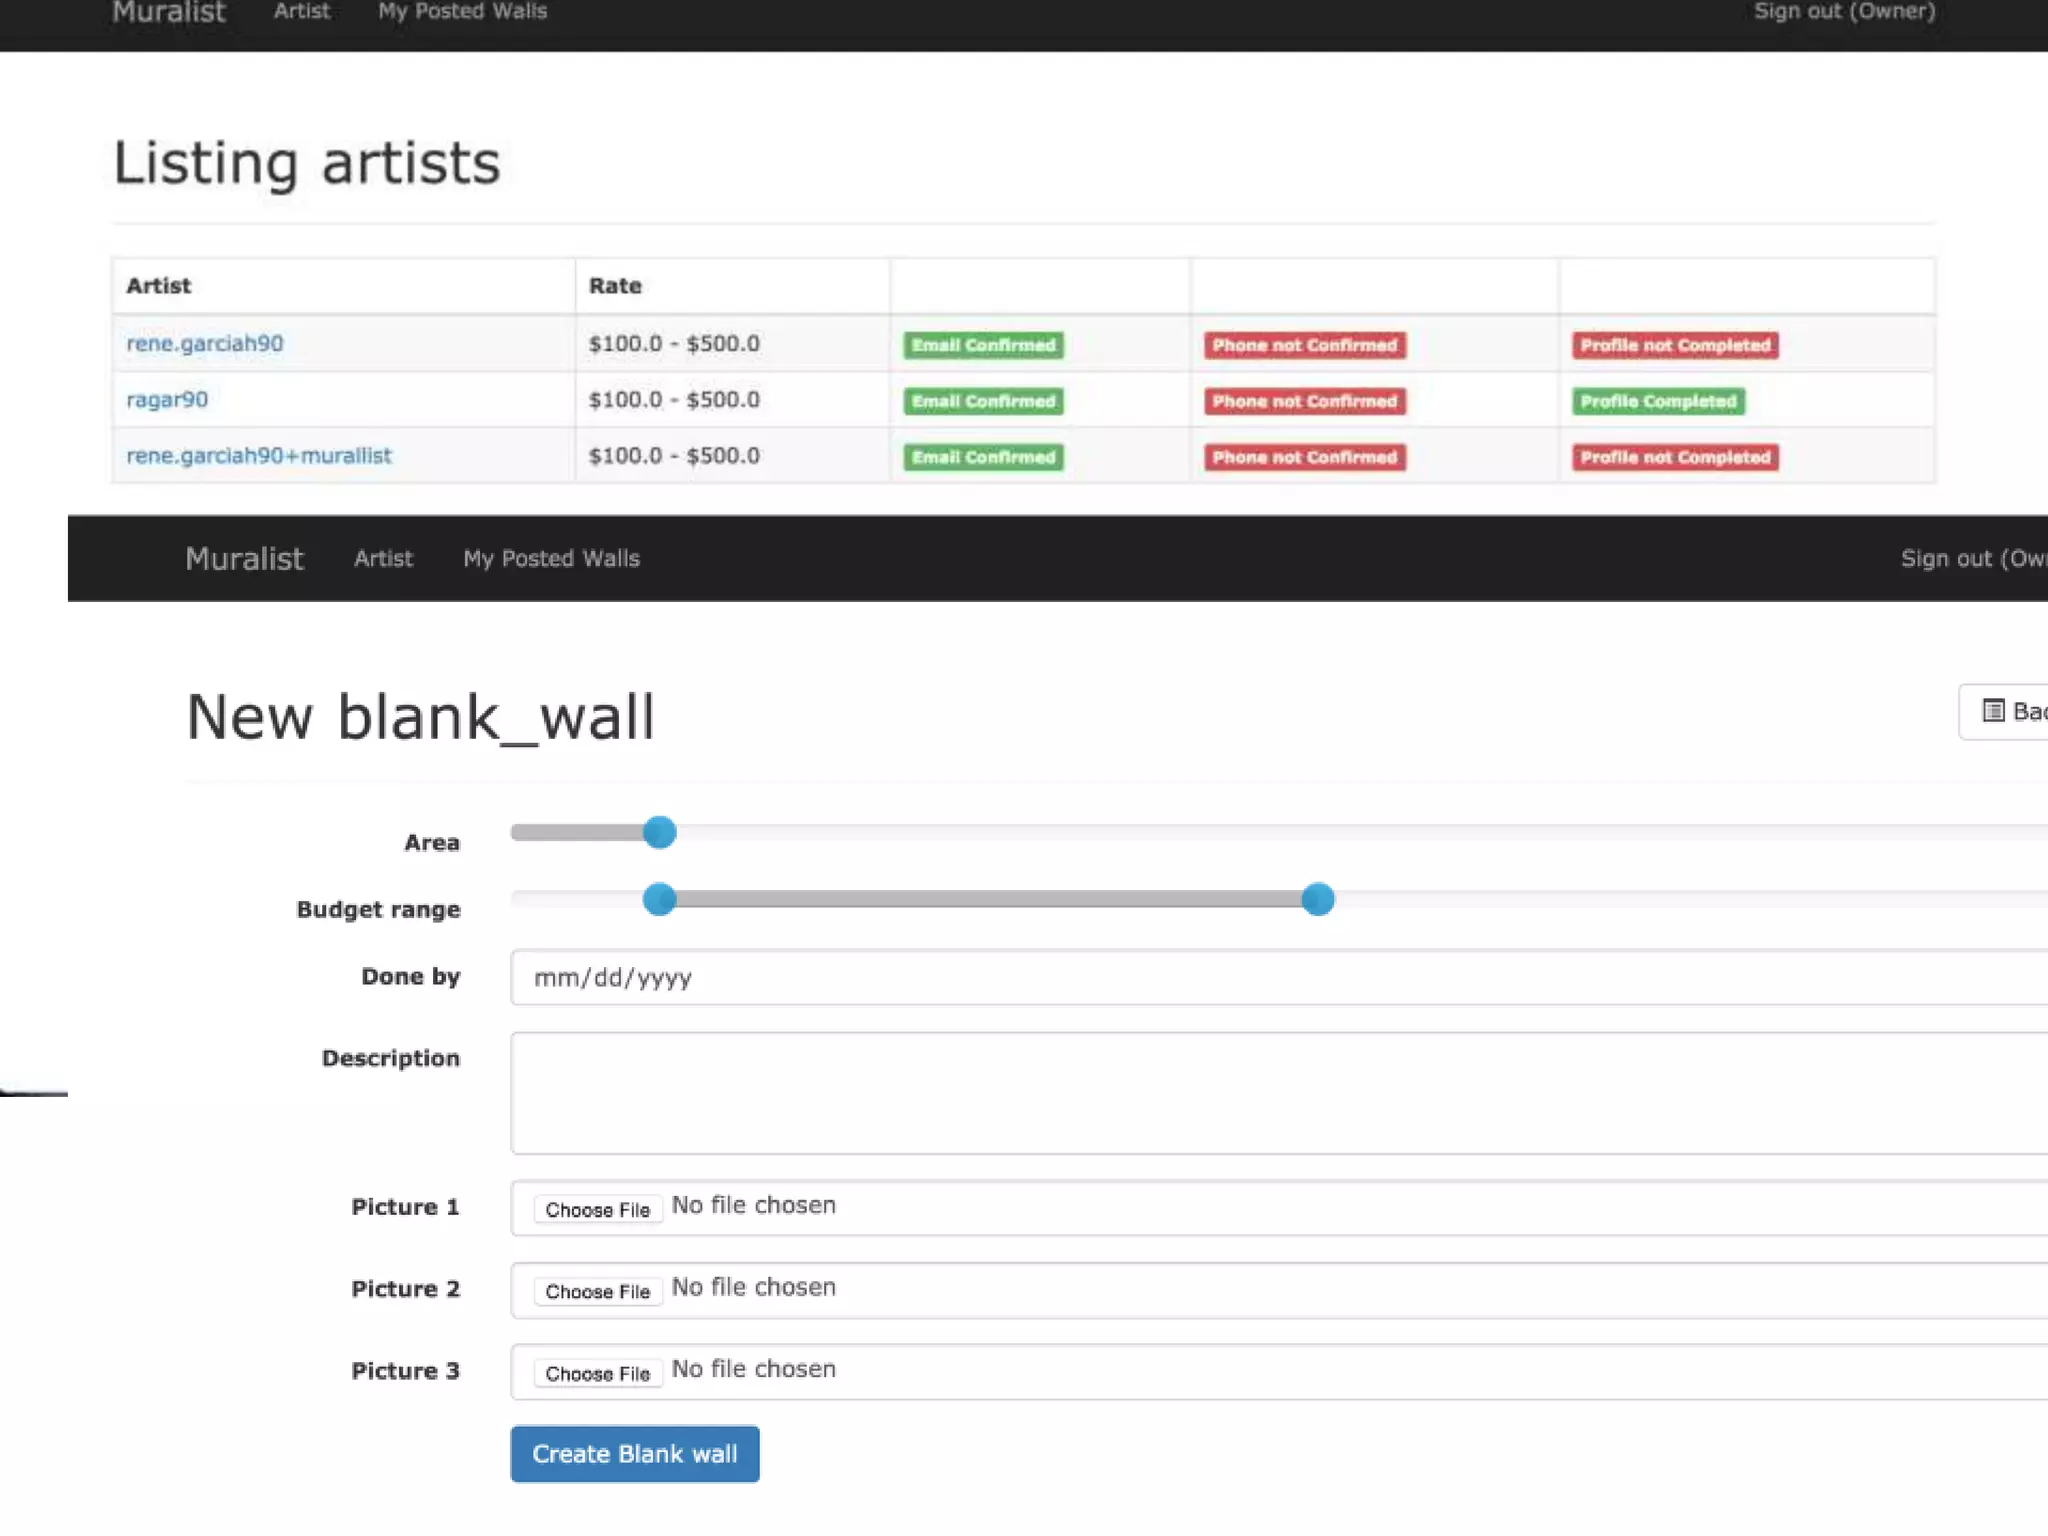Click the Back button list icon

coord(1993,711)
